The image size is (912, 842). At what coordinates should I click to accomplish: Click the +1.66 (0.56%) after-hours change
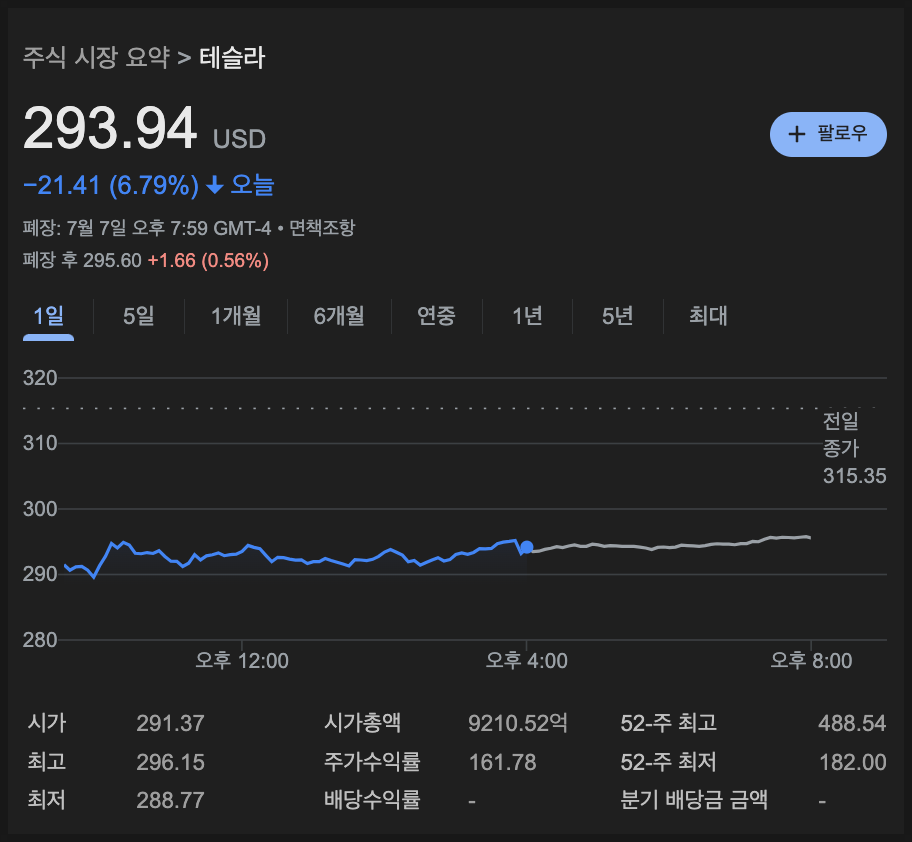(x=208, y=261)
